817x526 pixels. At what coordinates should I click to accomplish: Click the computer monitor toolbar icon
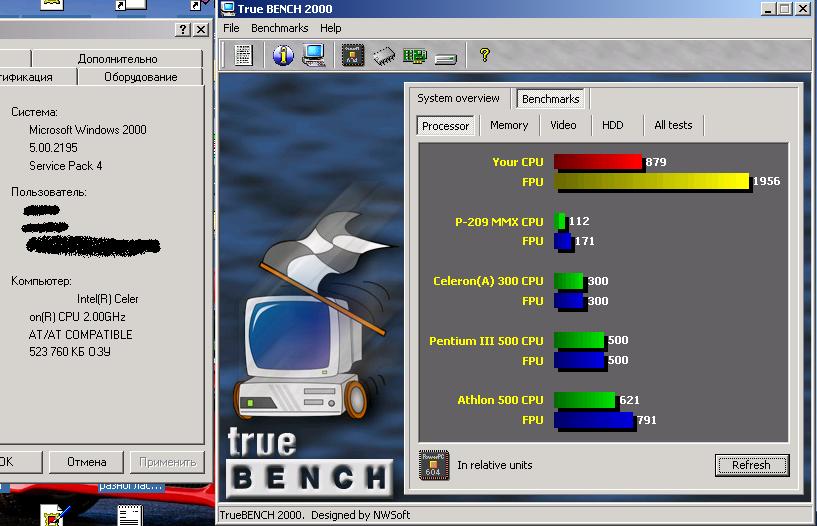(x=313, y=55)
